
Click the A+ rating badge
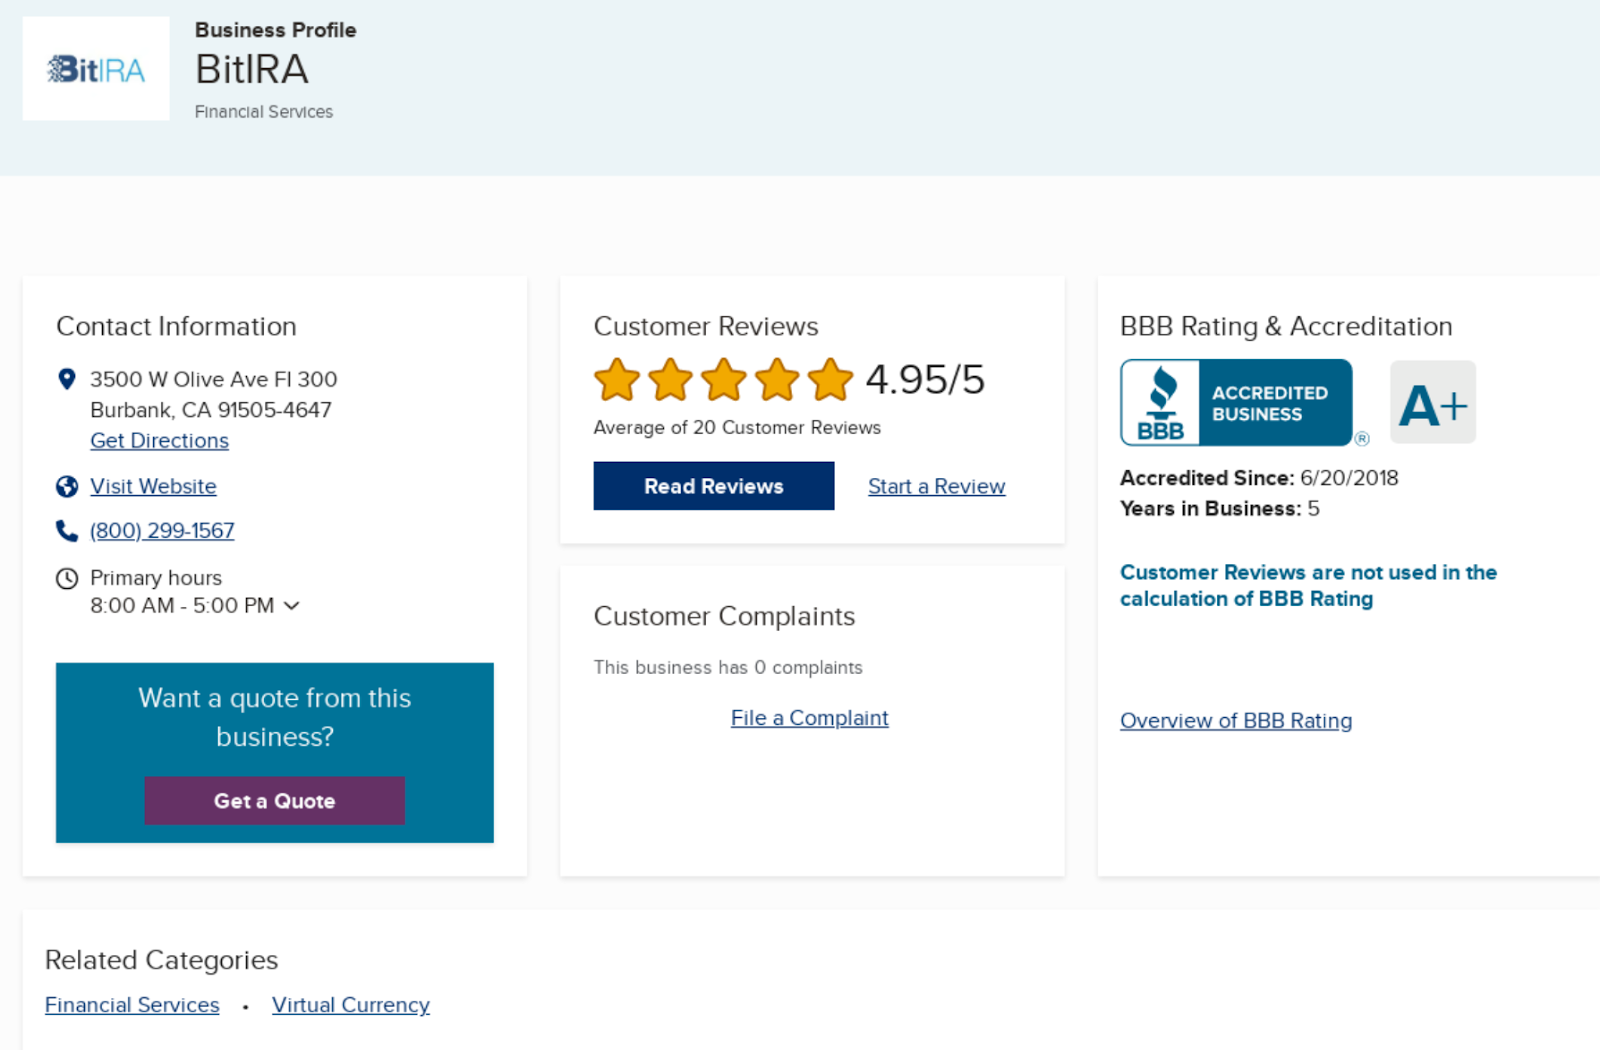pyautogui.click(x=1433, y=402)
